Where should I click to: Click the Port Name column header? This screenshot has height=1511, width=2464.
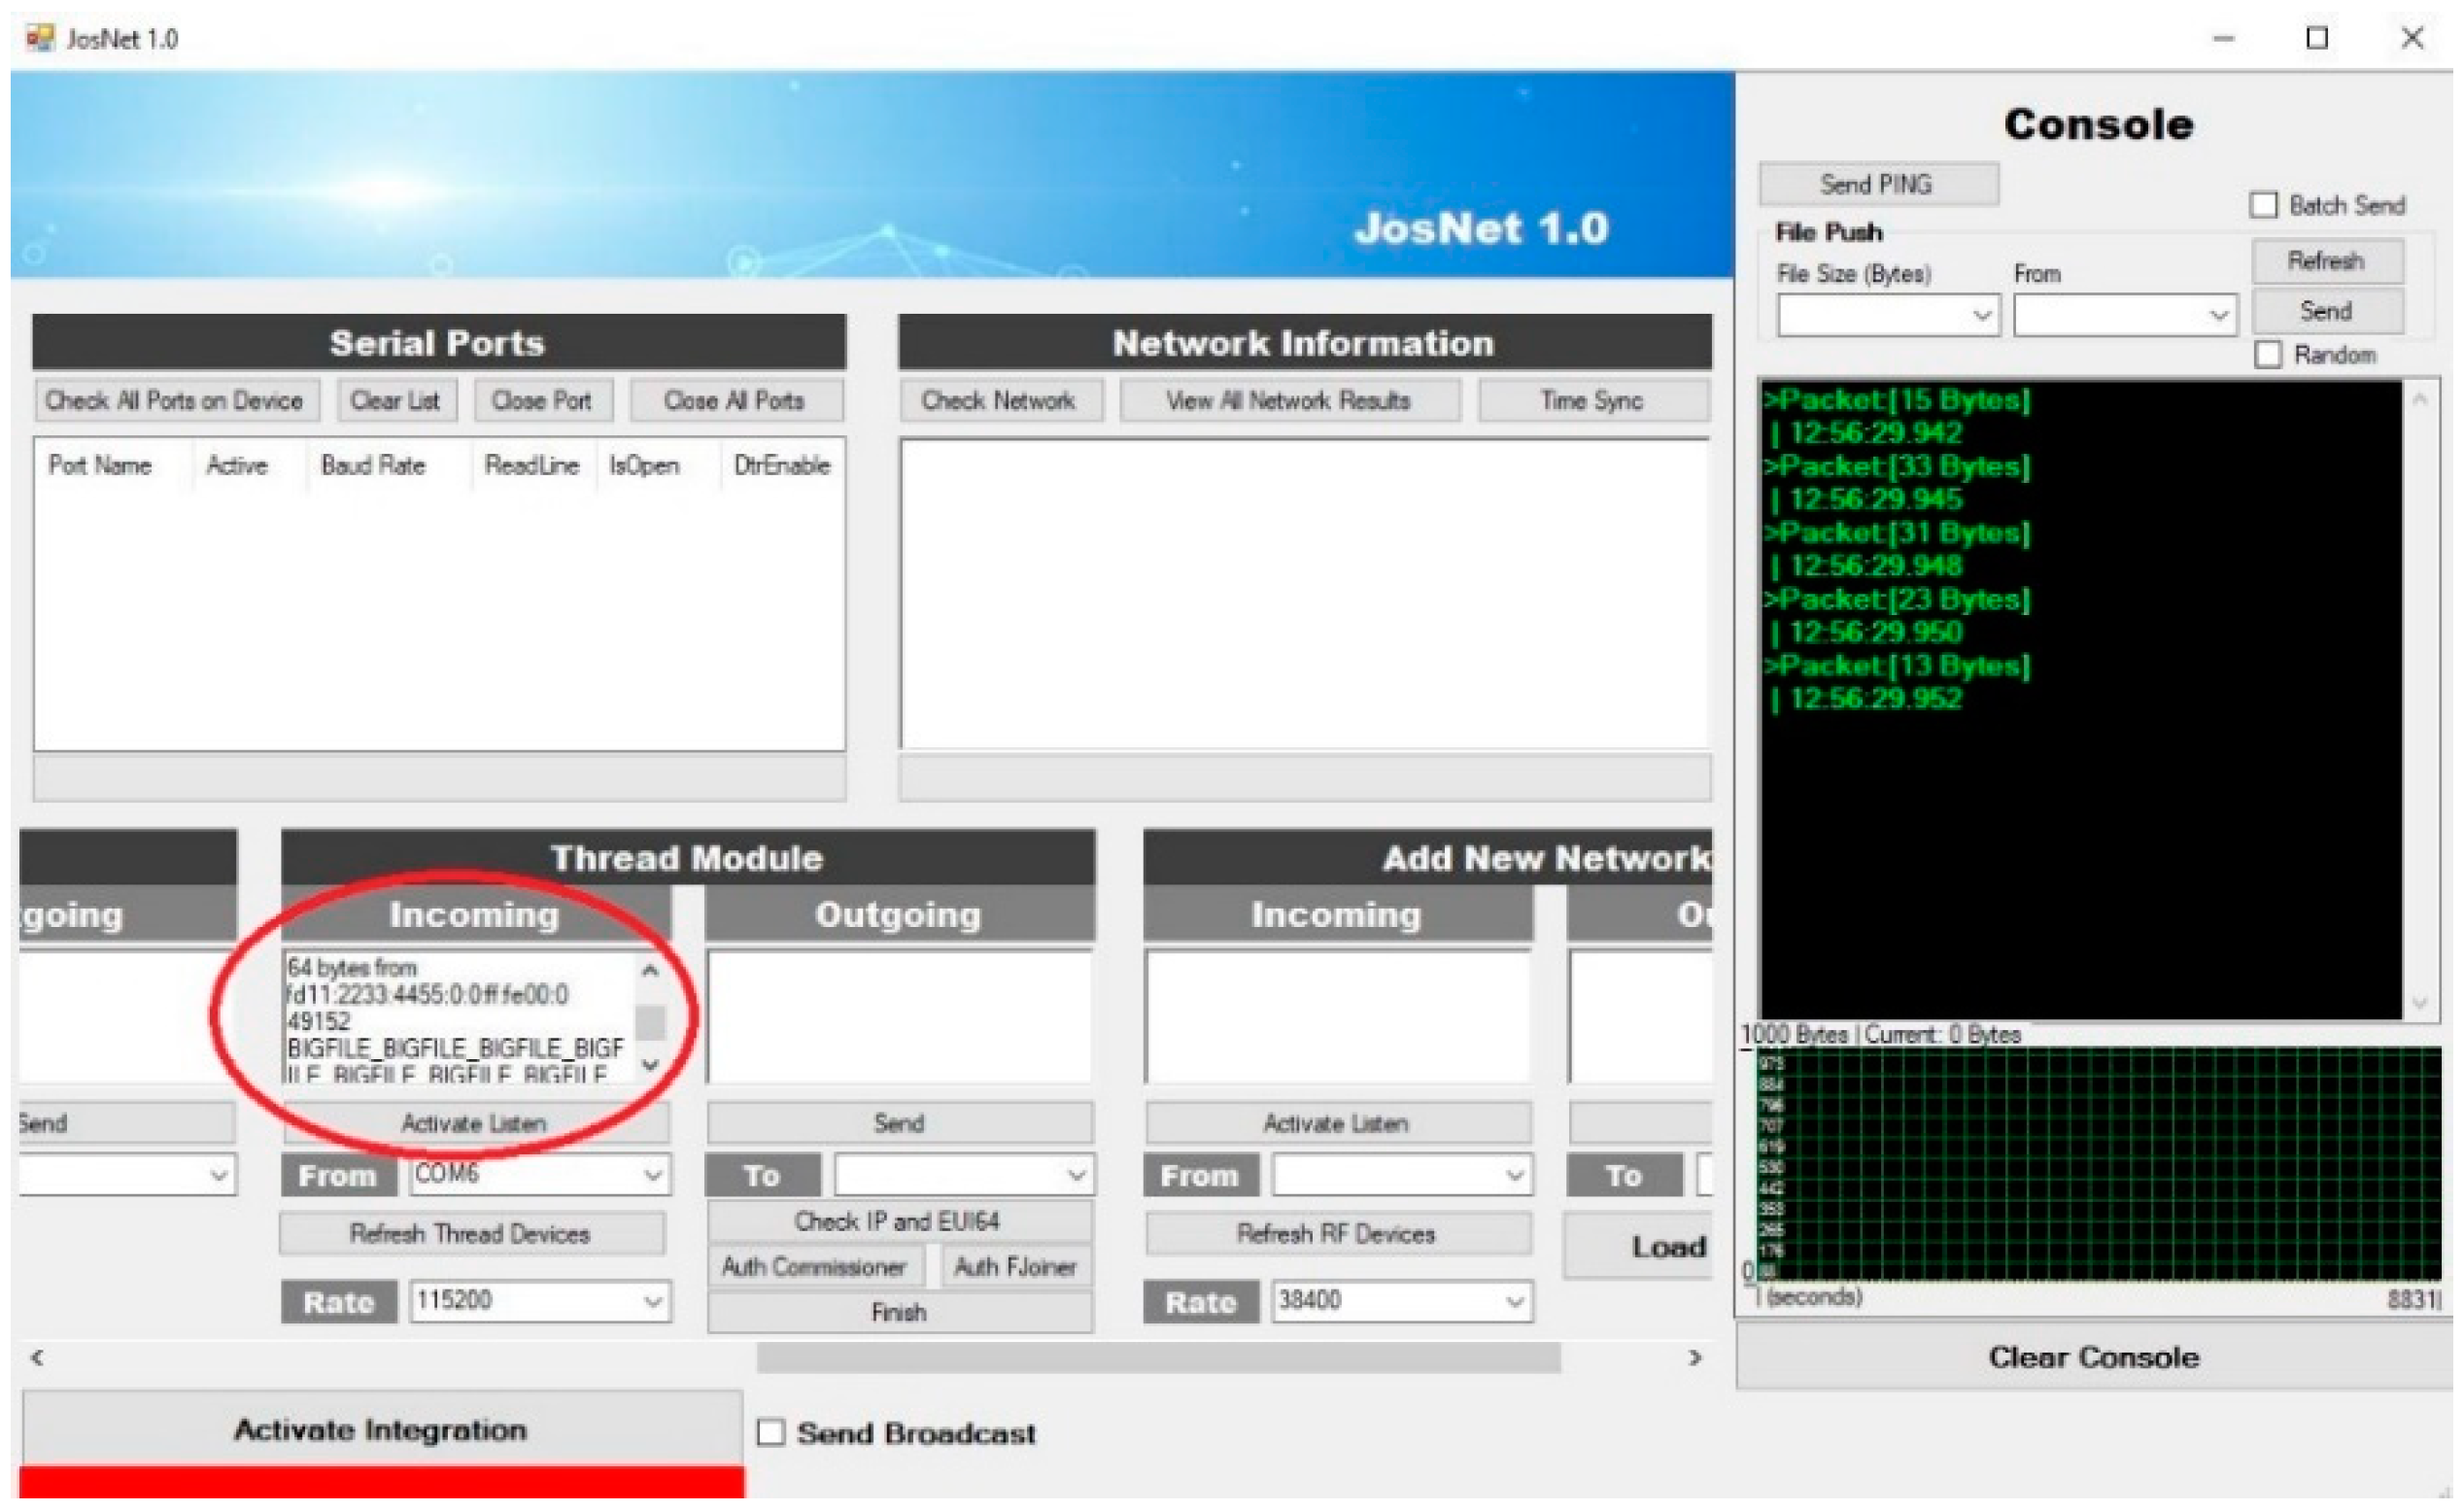100,466
